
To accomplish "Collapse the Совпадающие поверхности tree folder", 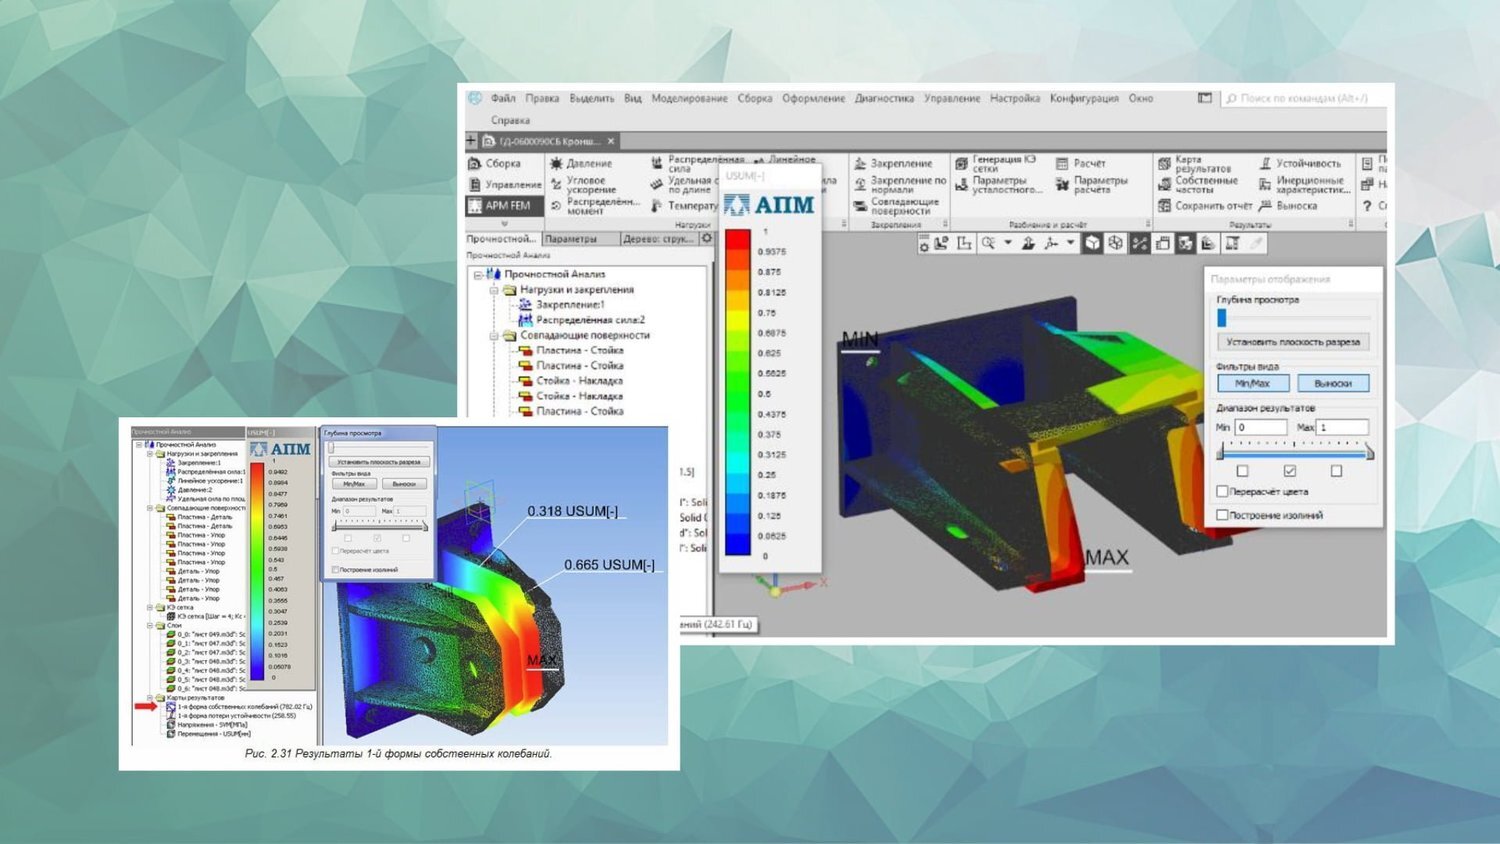I will coord(494,336).
